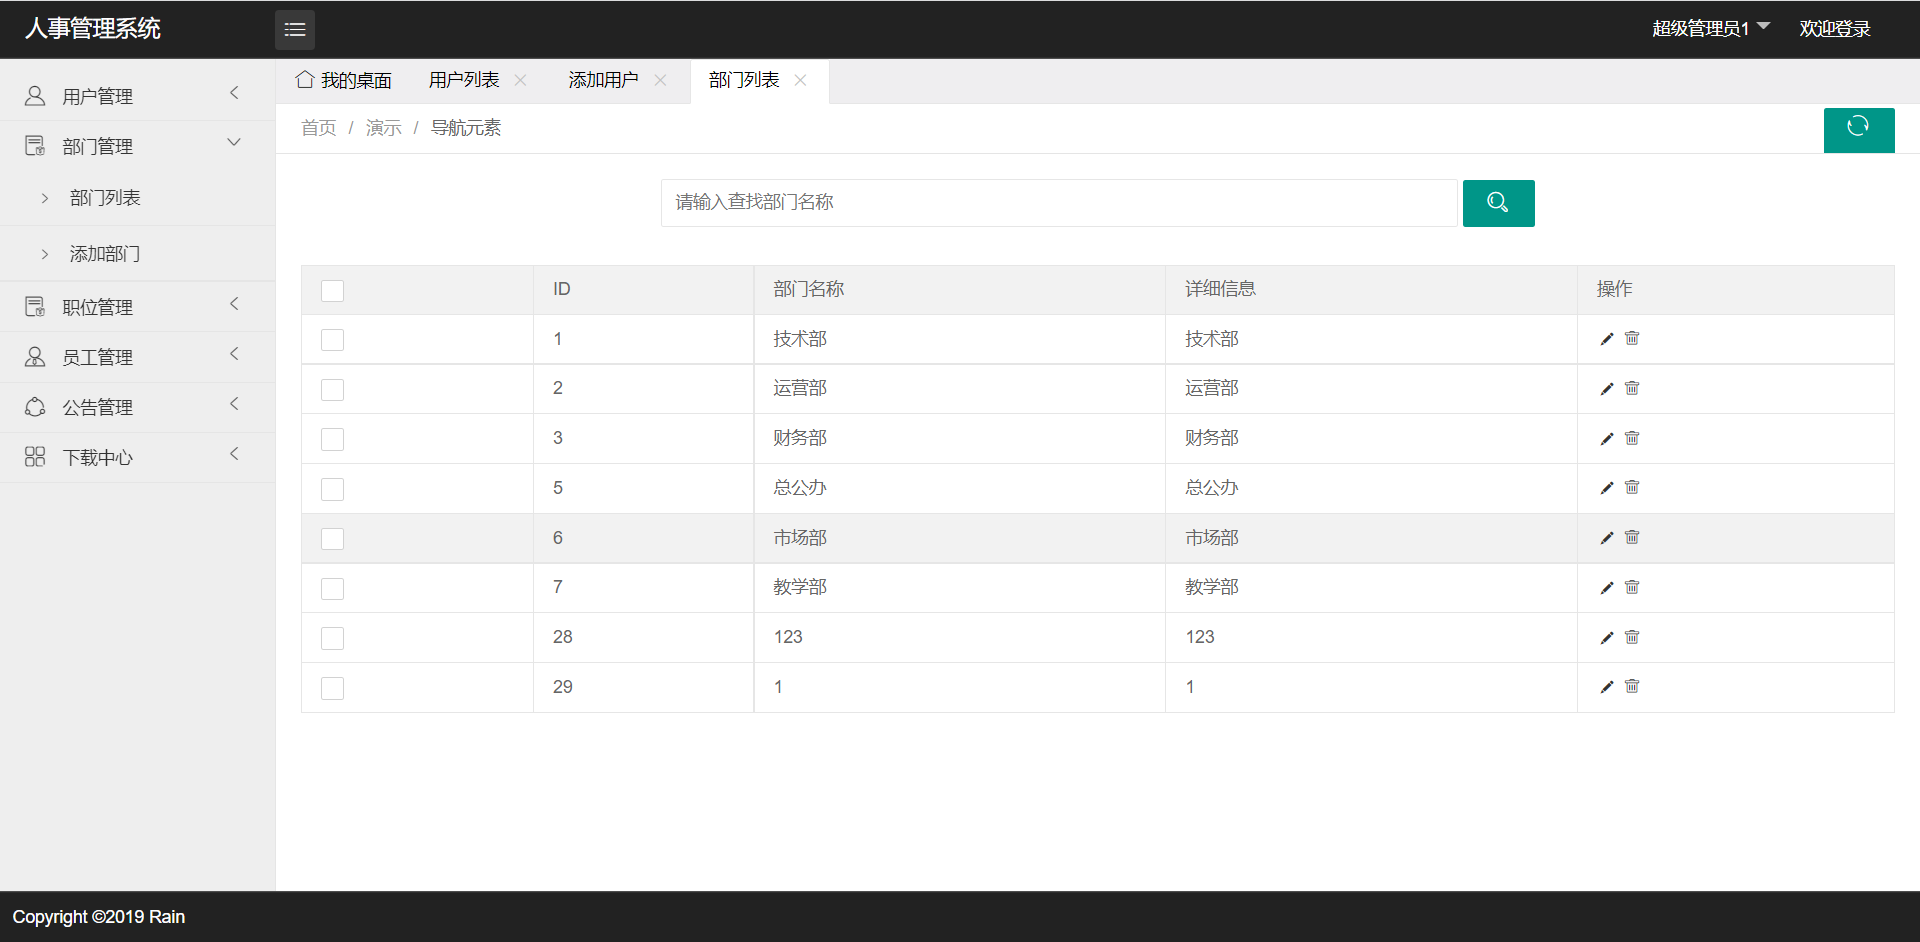The height and width of the screenshot is (942, 1920).
Task: Check the box for the 财务部 row
Action: [332, 439]
